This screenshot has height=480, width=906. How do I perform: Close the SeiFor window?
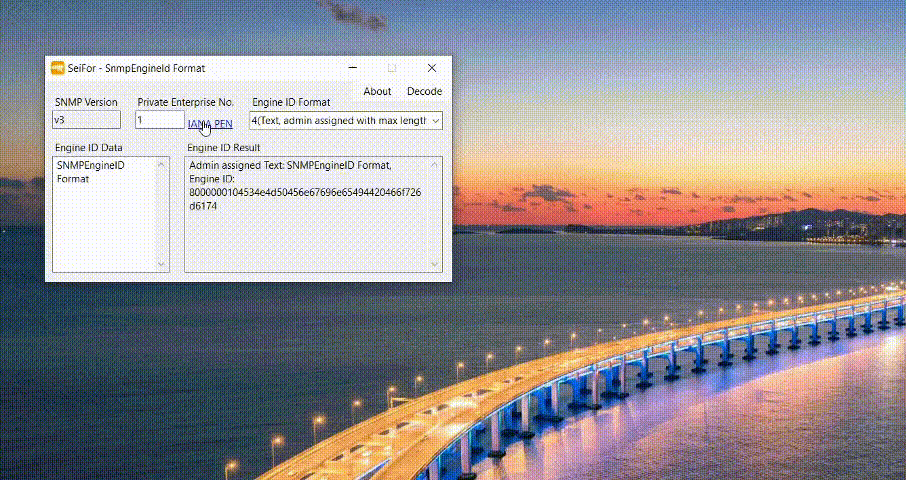point(432,68)
